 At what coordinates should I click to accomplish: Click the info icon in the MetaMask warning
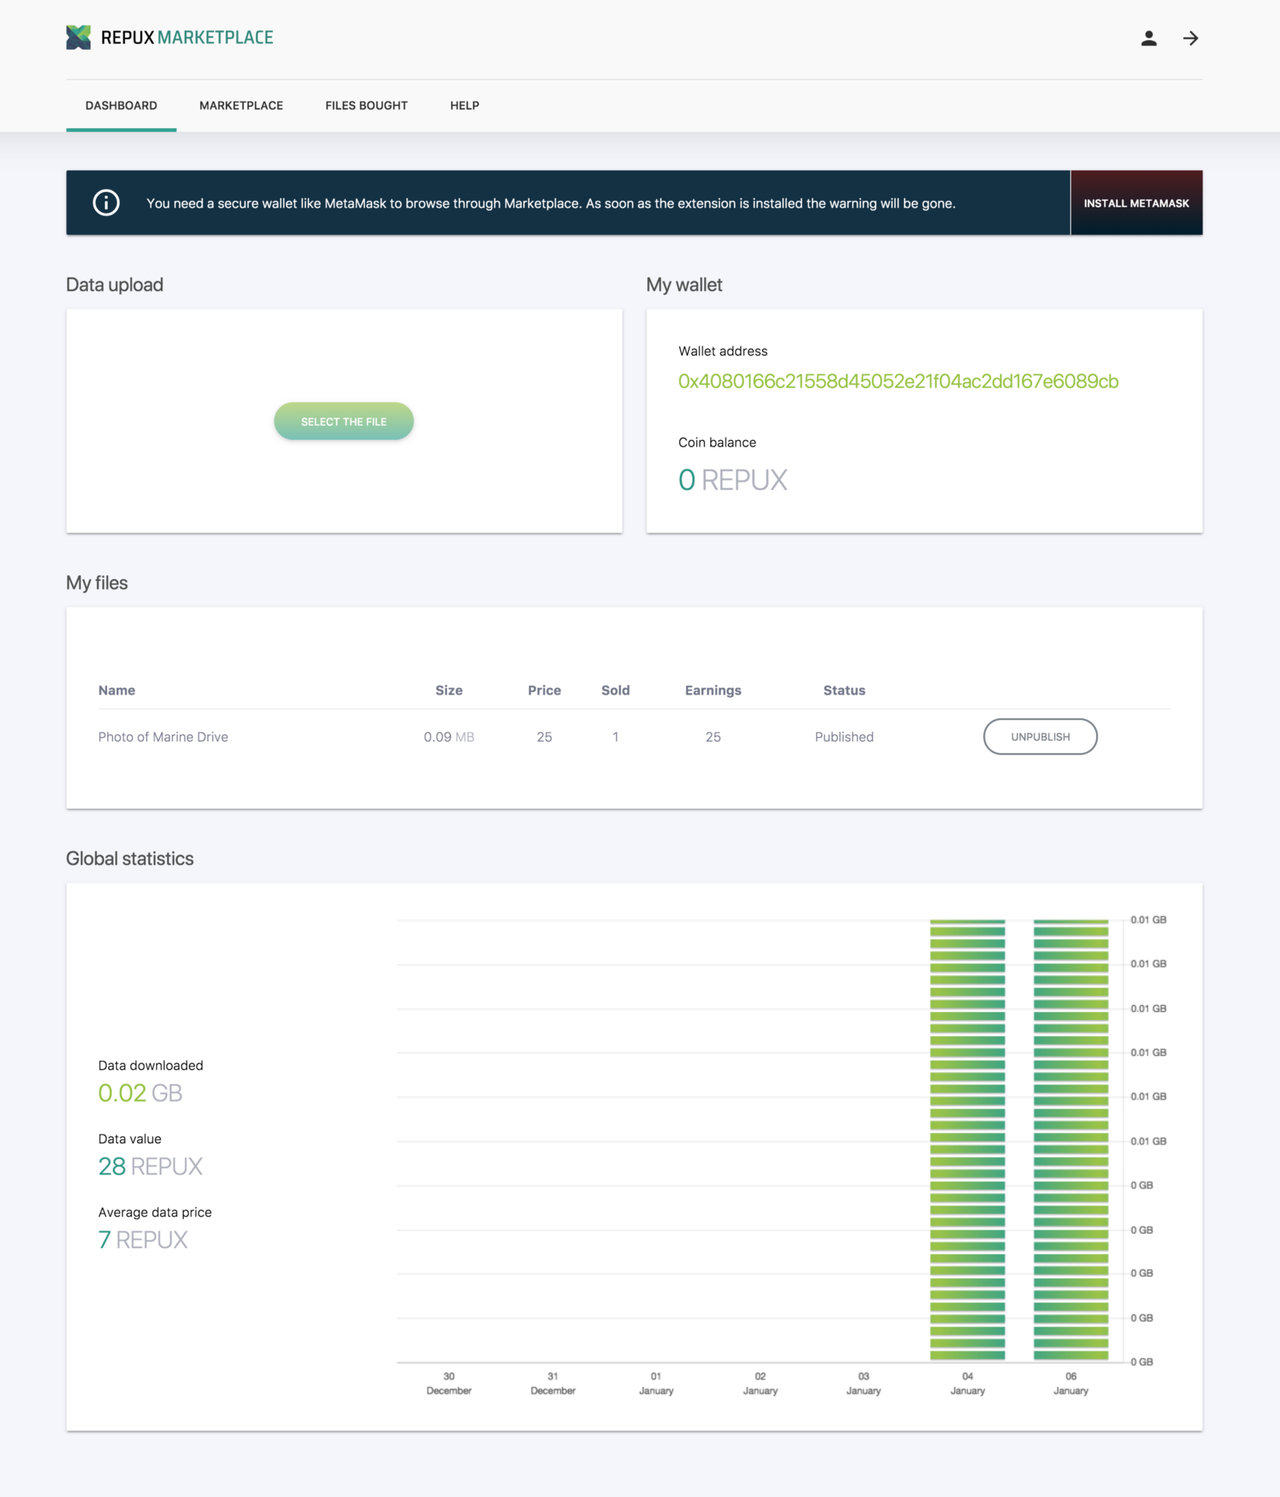[x=106, y=203]
